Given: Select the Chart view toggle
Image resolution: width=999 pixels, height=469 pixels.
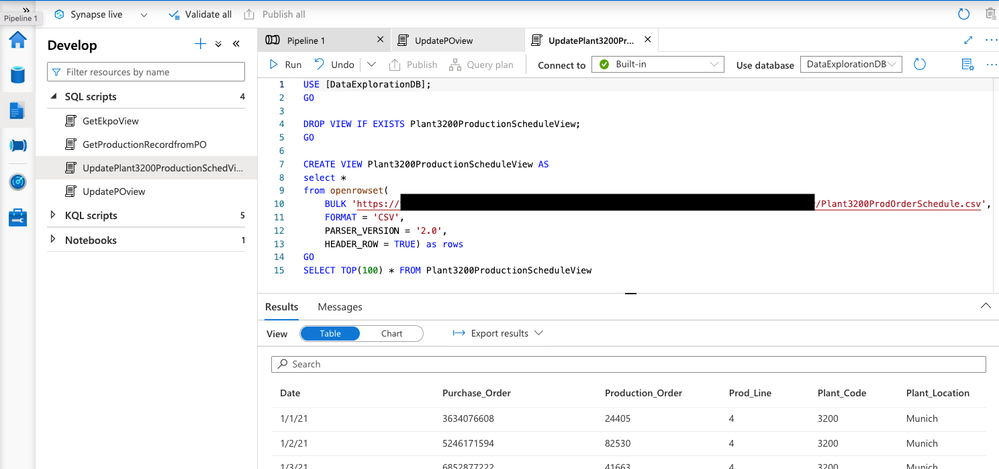Looking at the screenshot, I should (392, 333).
